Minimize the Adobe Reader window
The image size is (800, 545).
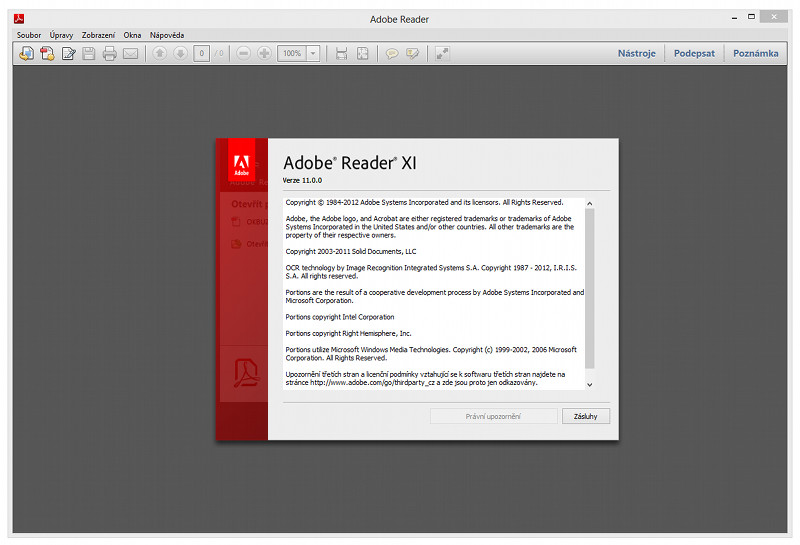(734, 17)
